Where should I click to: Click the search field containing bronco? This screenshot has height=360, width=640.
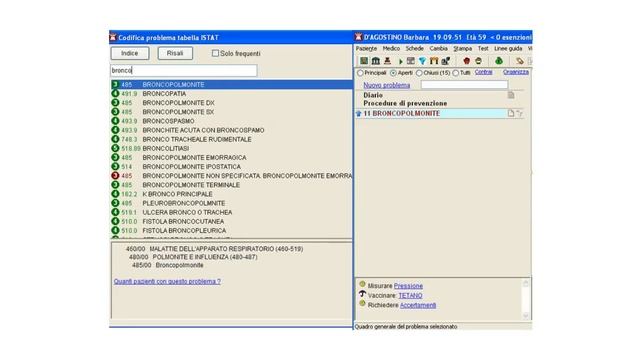tap(184, 71)
